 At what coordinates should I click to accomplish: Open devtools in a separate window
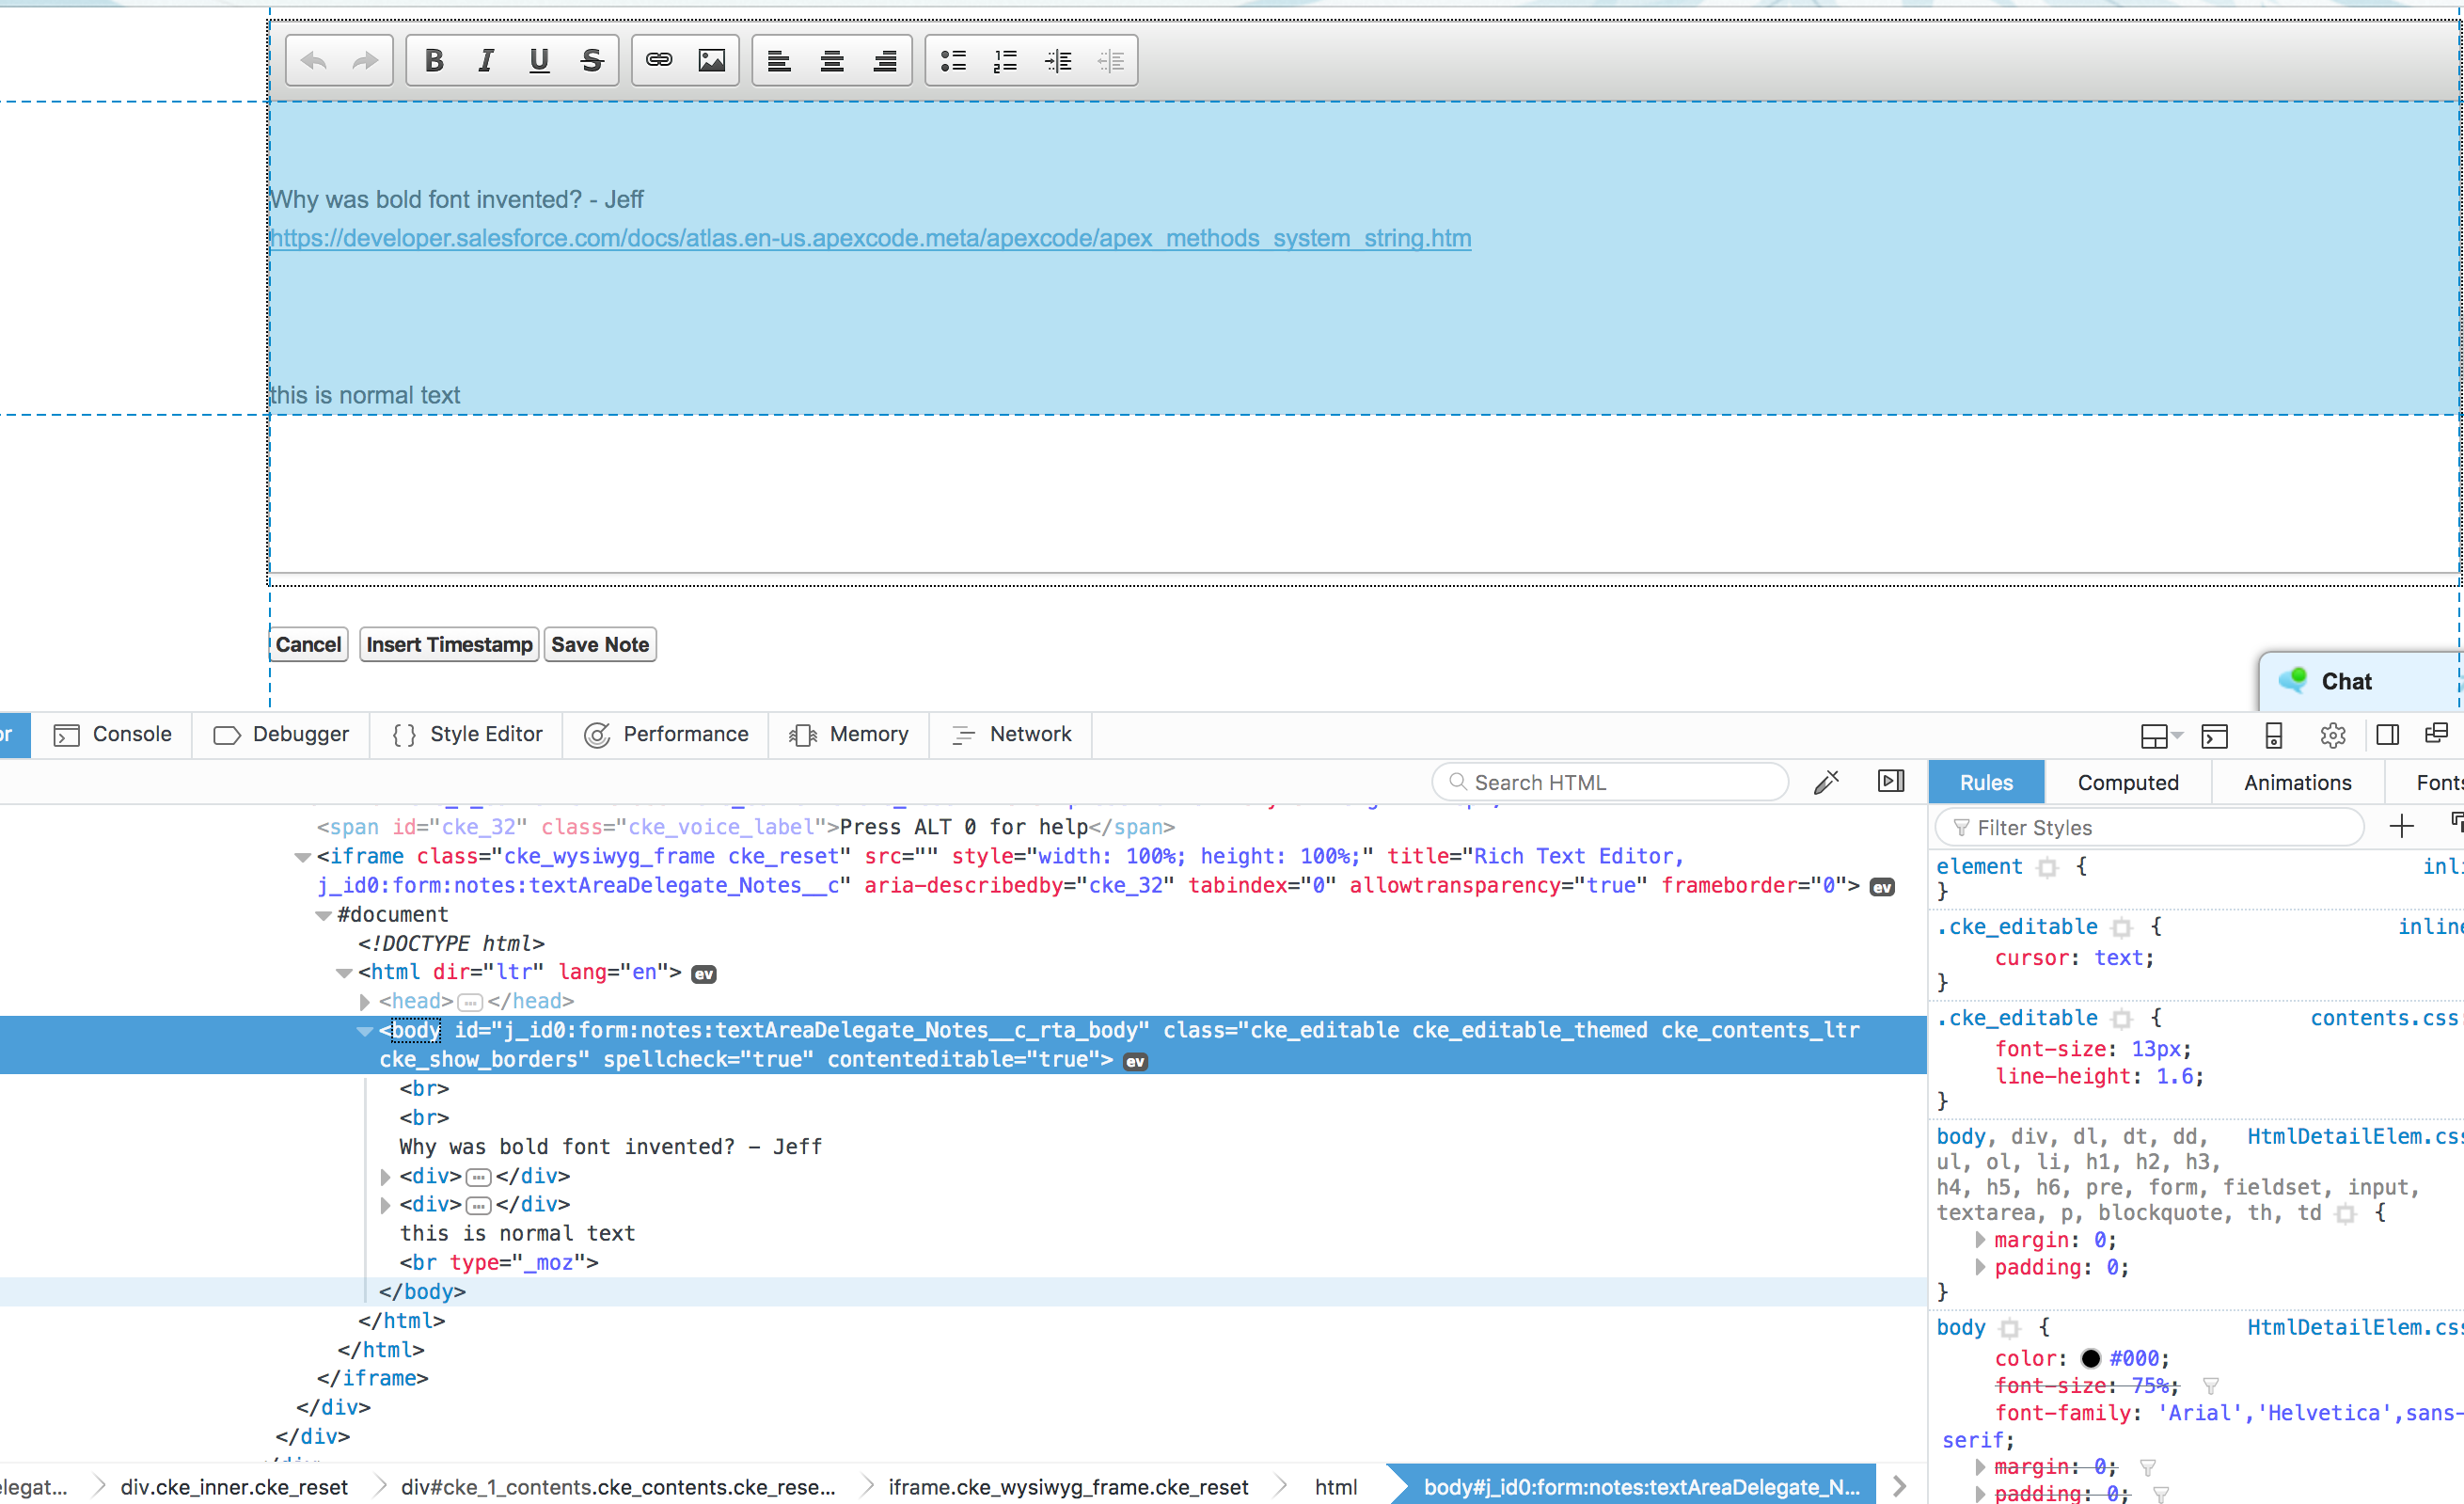pos(2437,734)
